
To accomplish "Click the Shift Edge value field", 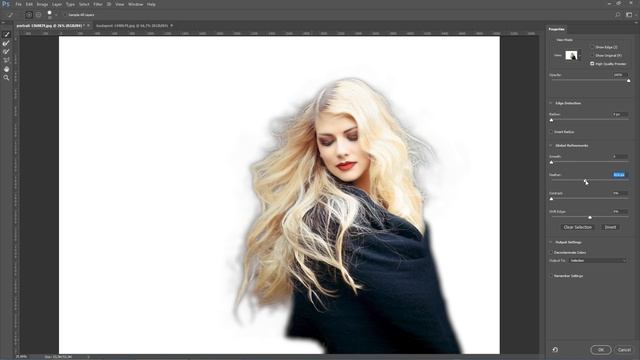I will (x=620, y=212).
